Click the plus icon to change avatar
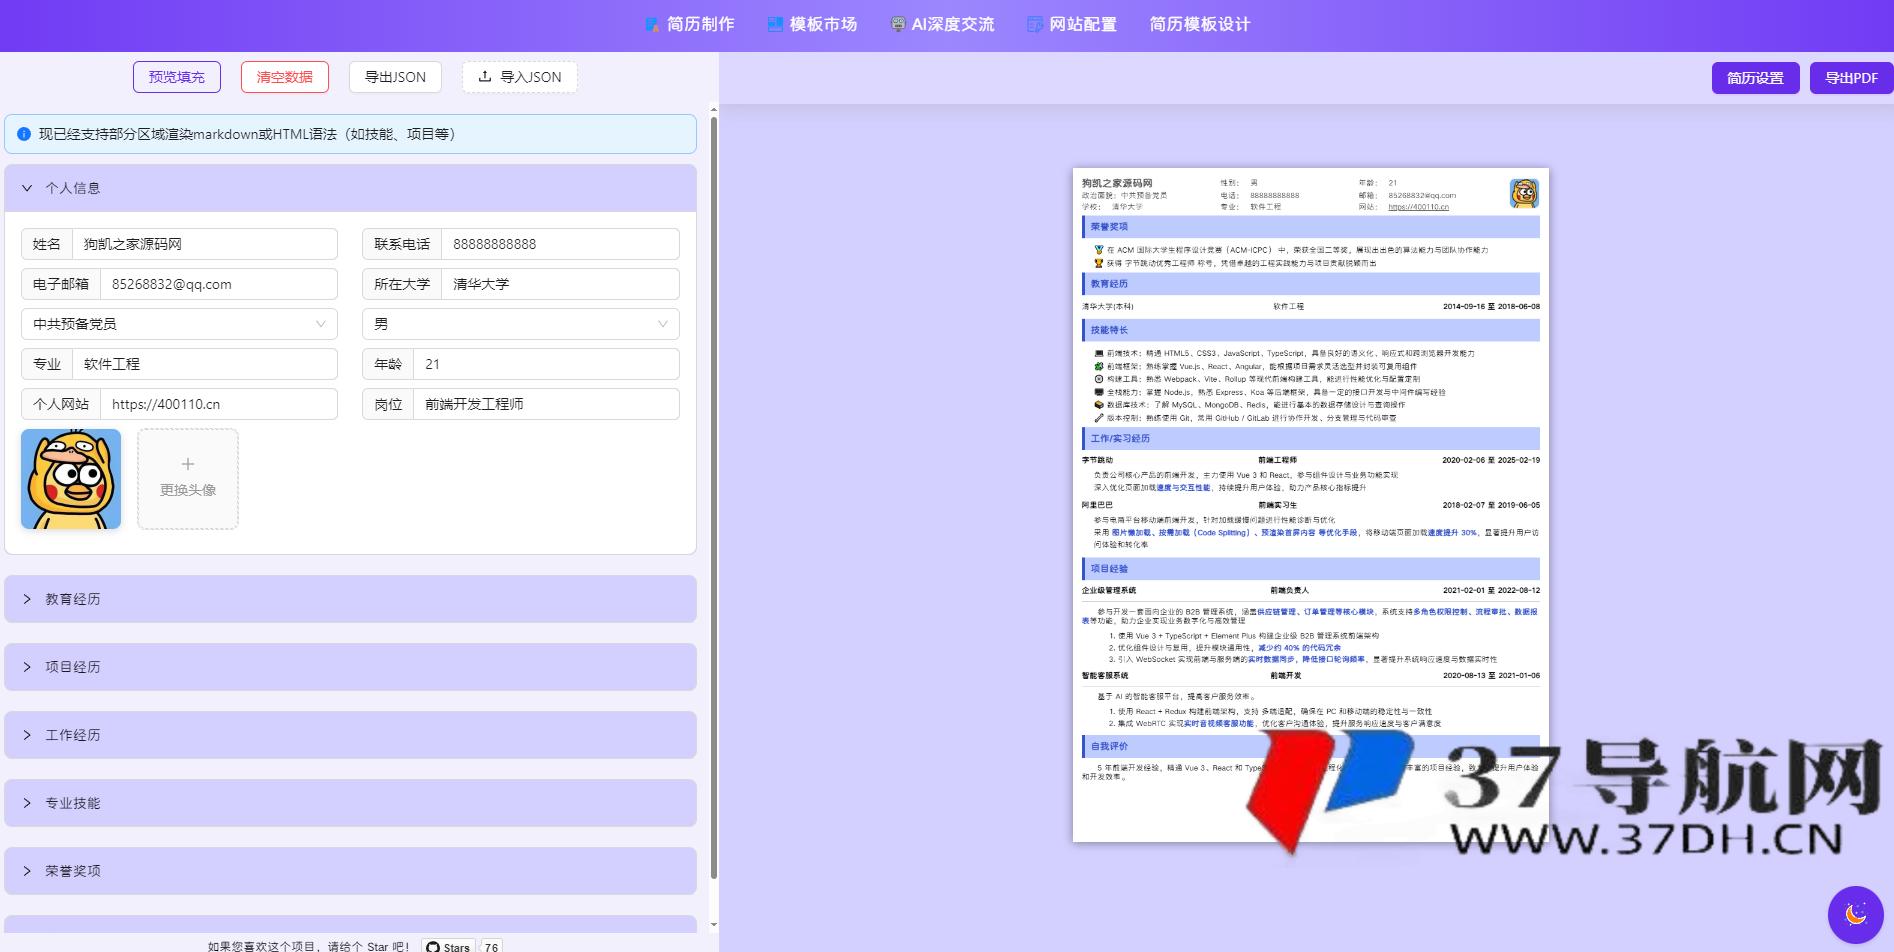 188,465
